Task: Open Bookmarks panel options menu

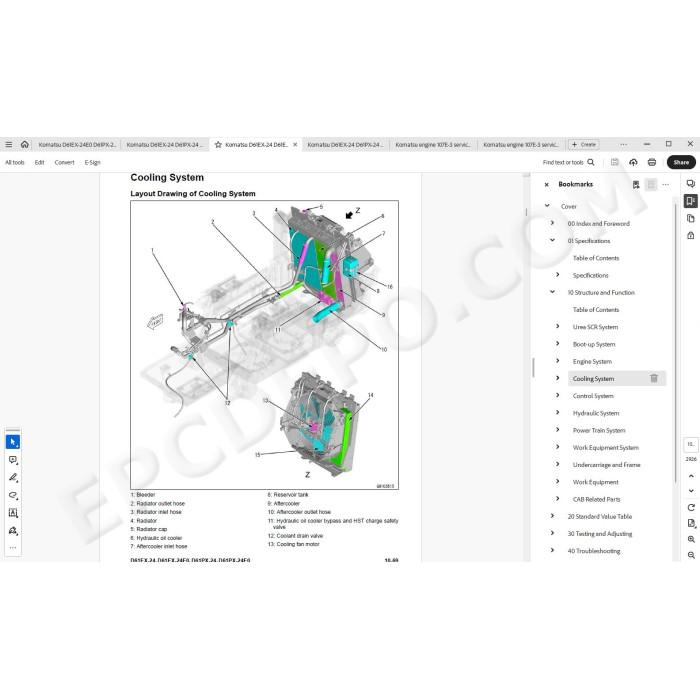Action: pyautogui.click(x=665, y=184)
